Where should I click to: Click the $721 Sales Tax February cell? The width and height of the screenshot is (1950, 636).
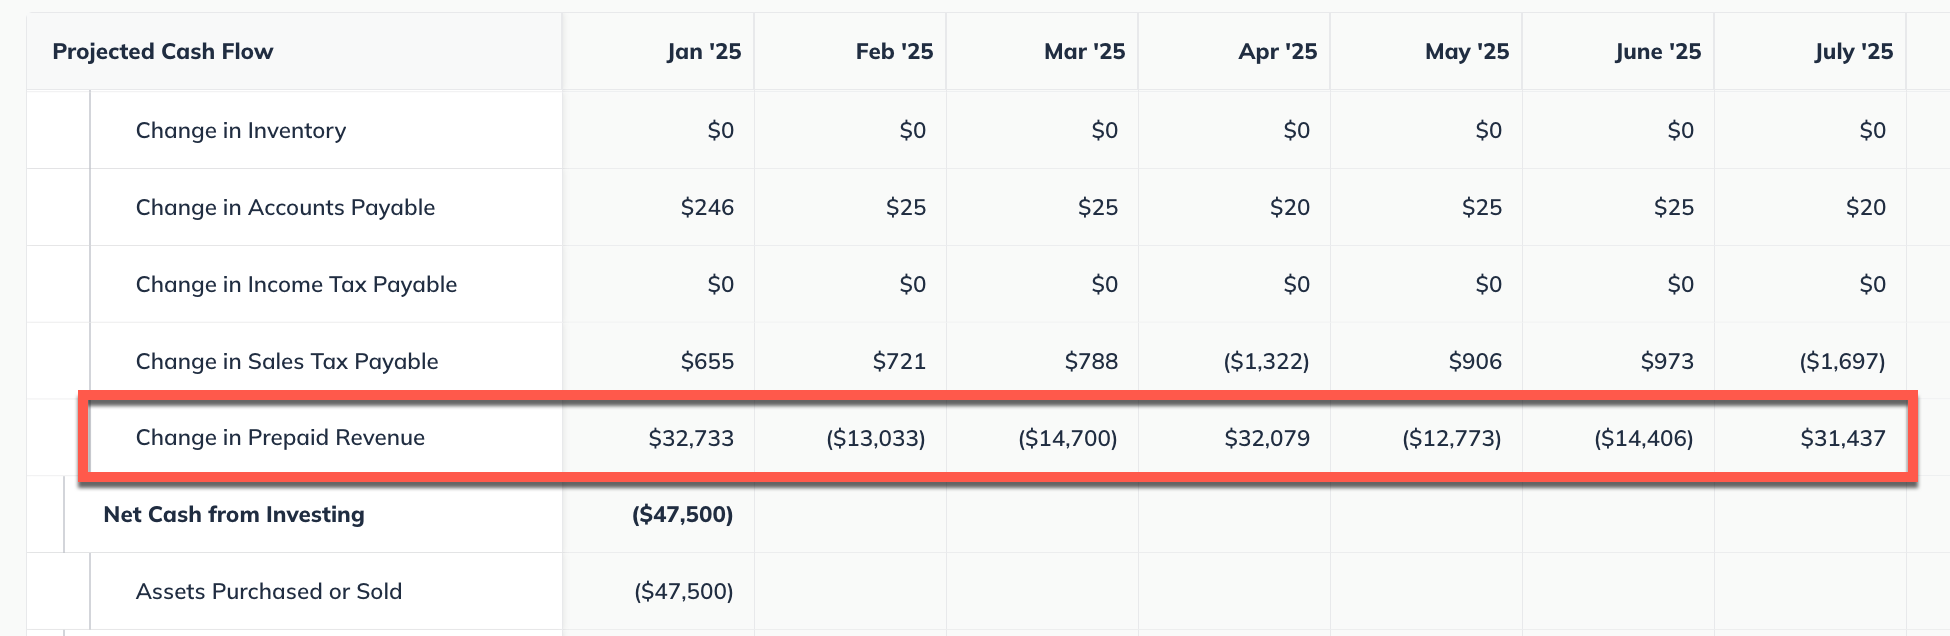point(899,362)
